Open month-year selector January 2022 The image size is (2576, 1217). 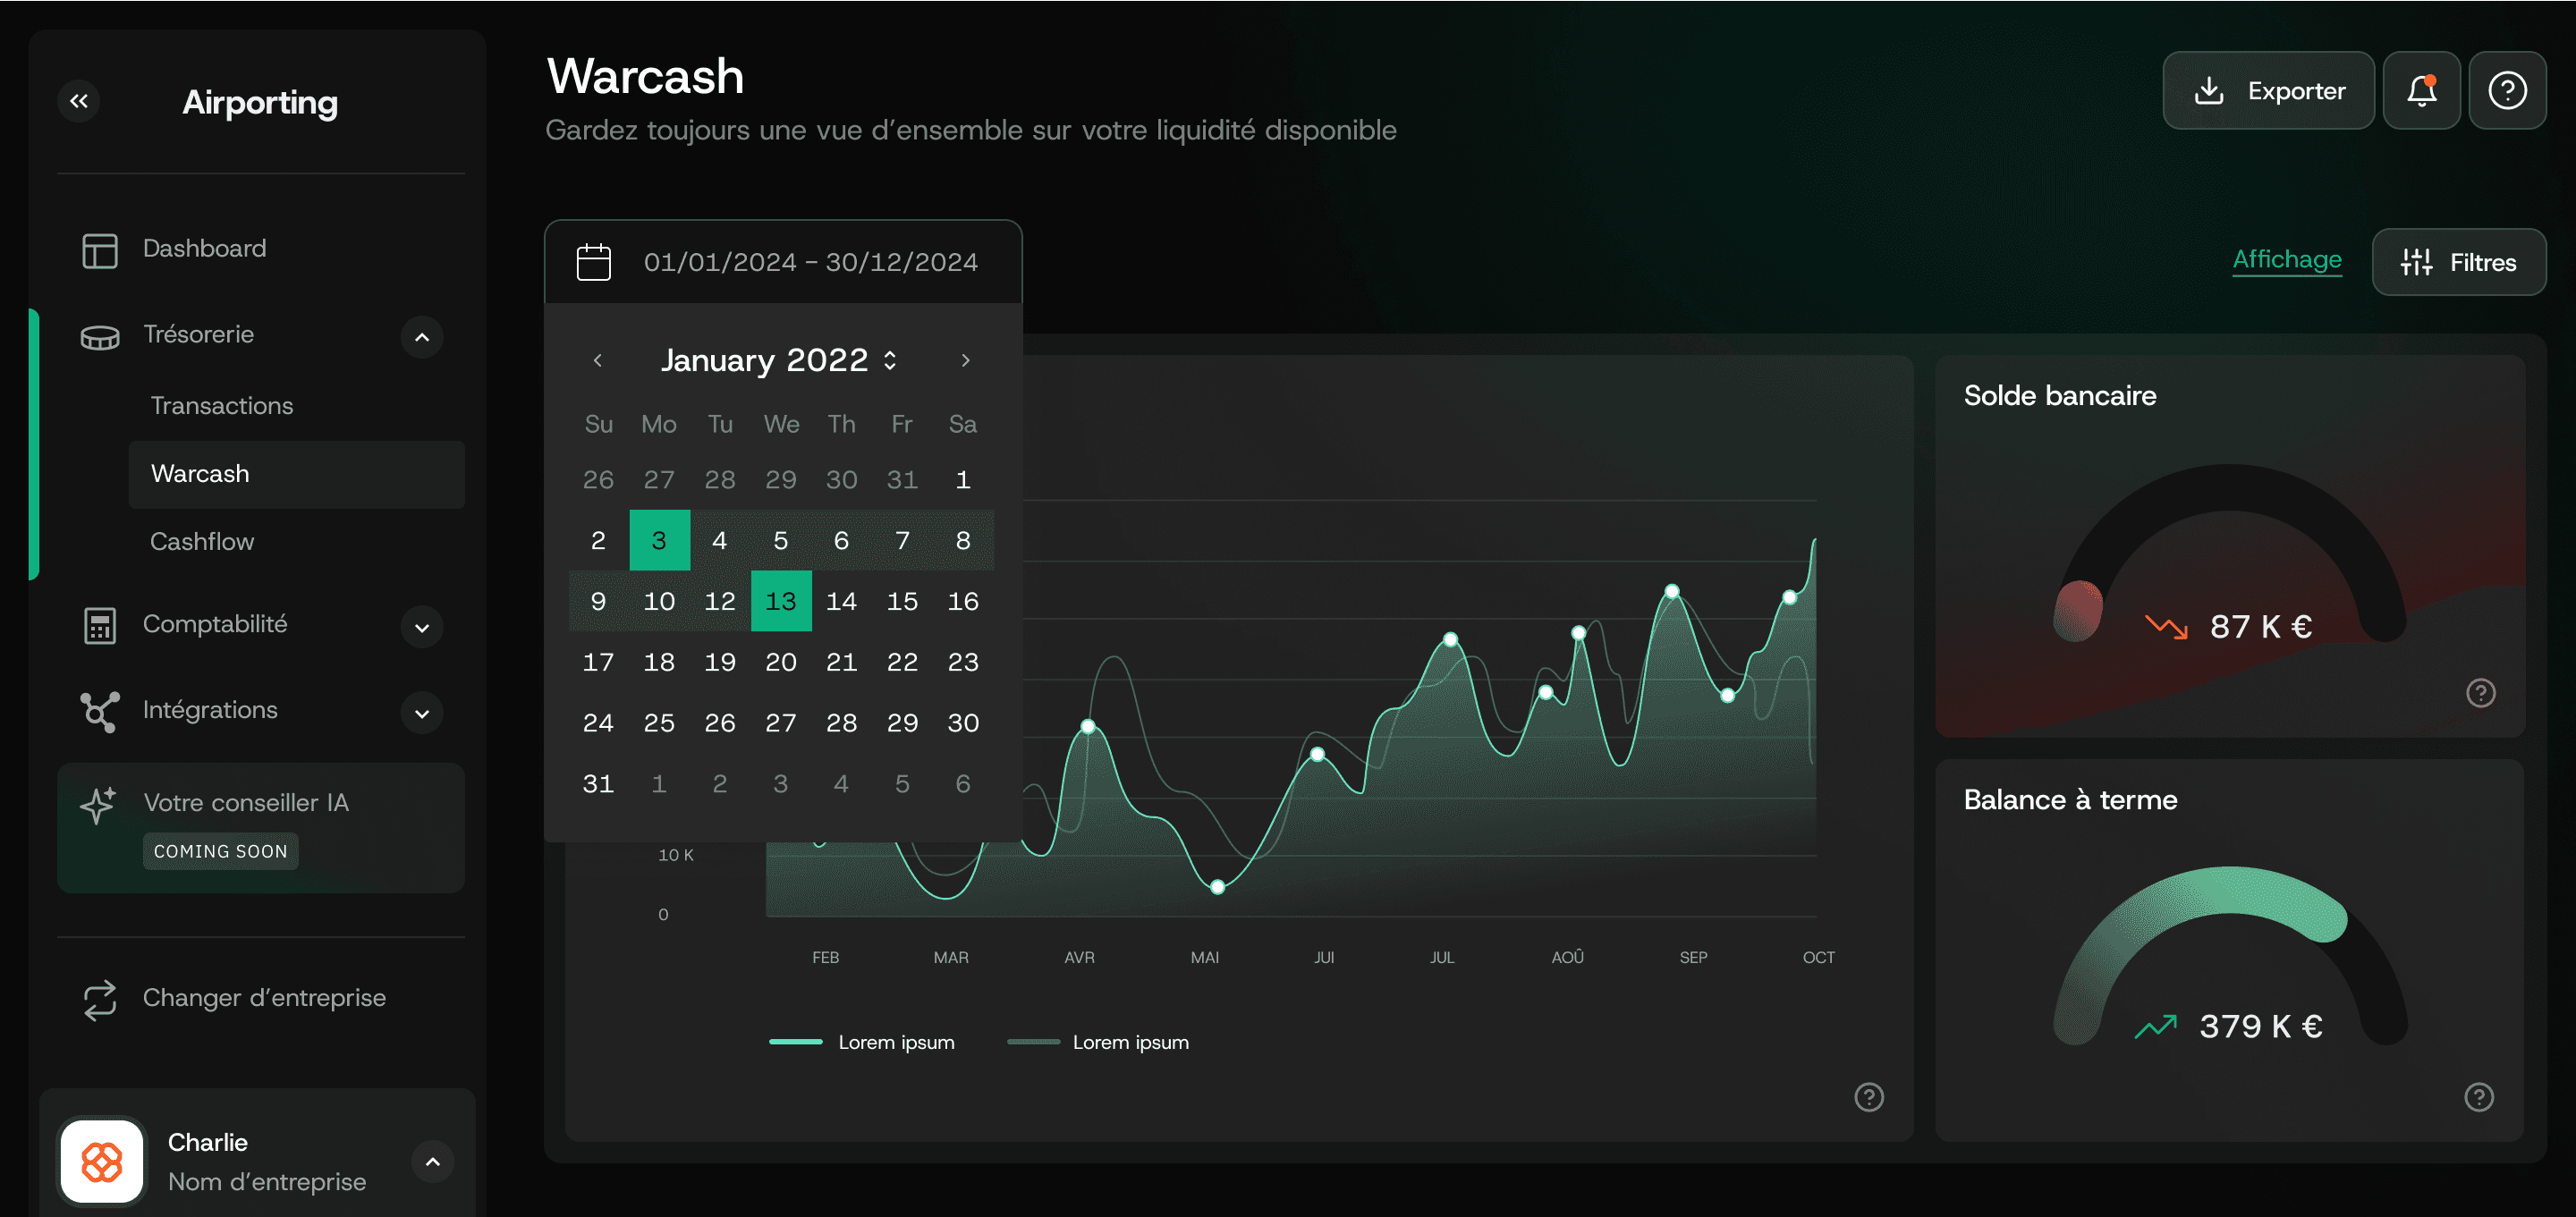[x=779, y=360]
